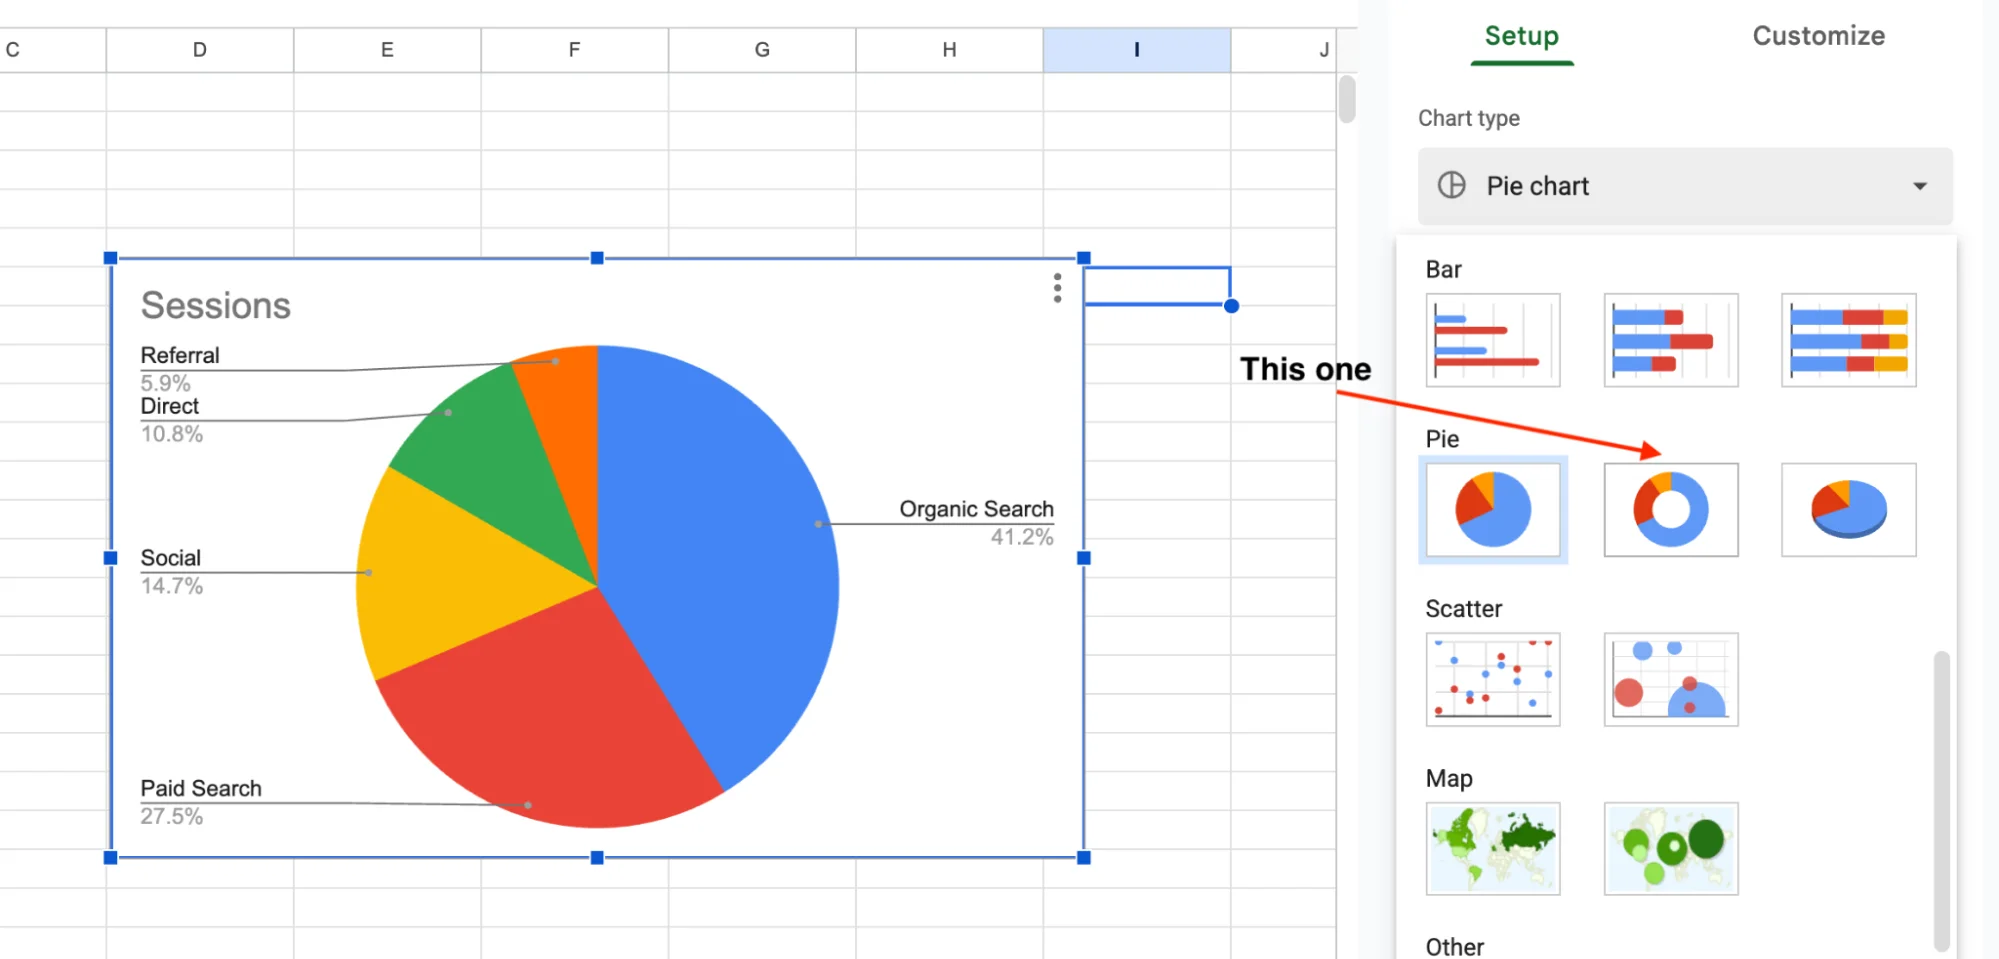The width and height of the screenshot is (1999, 959).
Task: Select column H header
Action: pyautogui.click(x=949, y=50)
